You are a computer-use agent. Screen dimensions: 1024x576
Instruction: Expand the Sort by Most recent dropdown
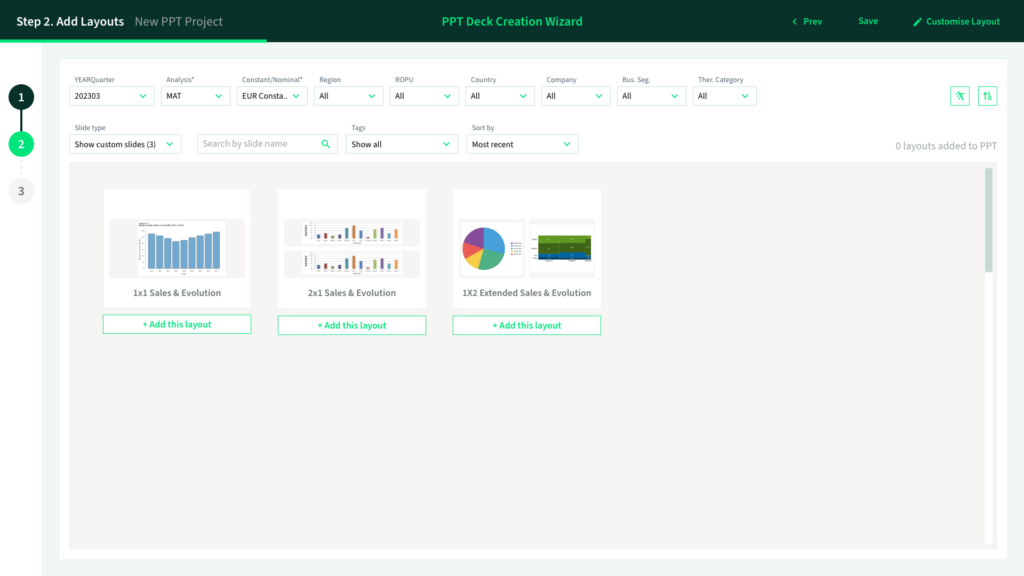(522, 144)
